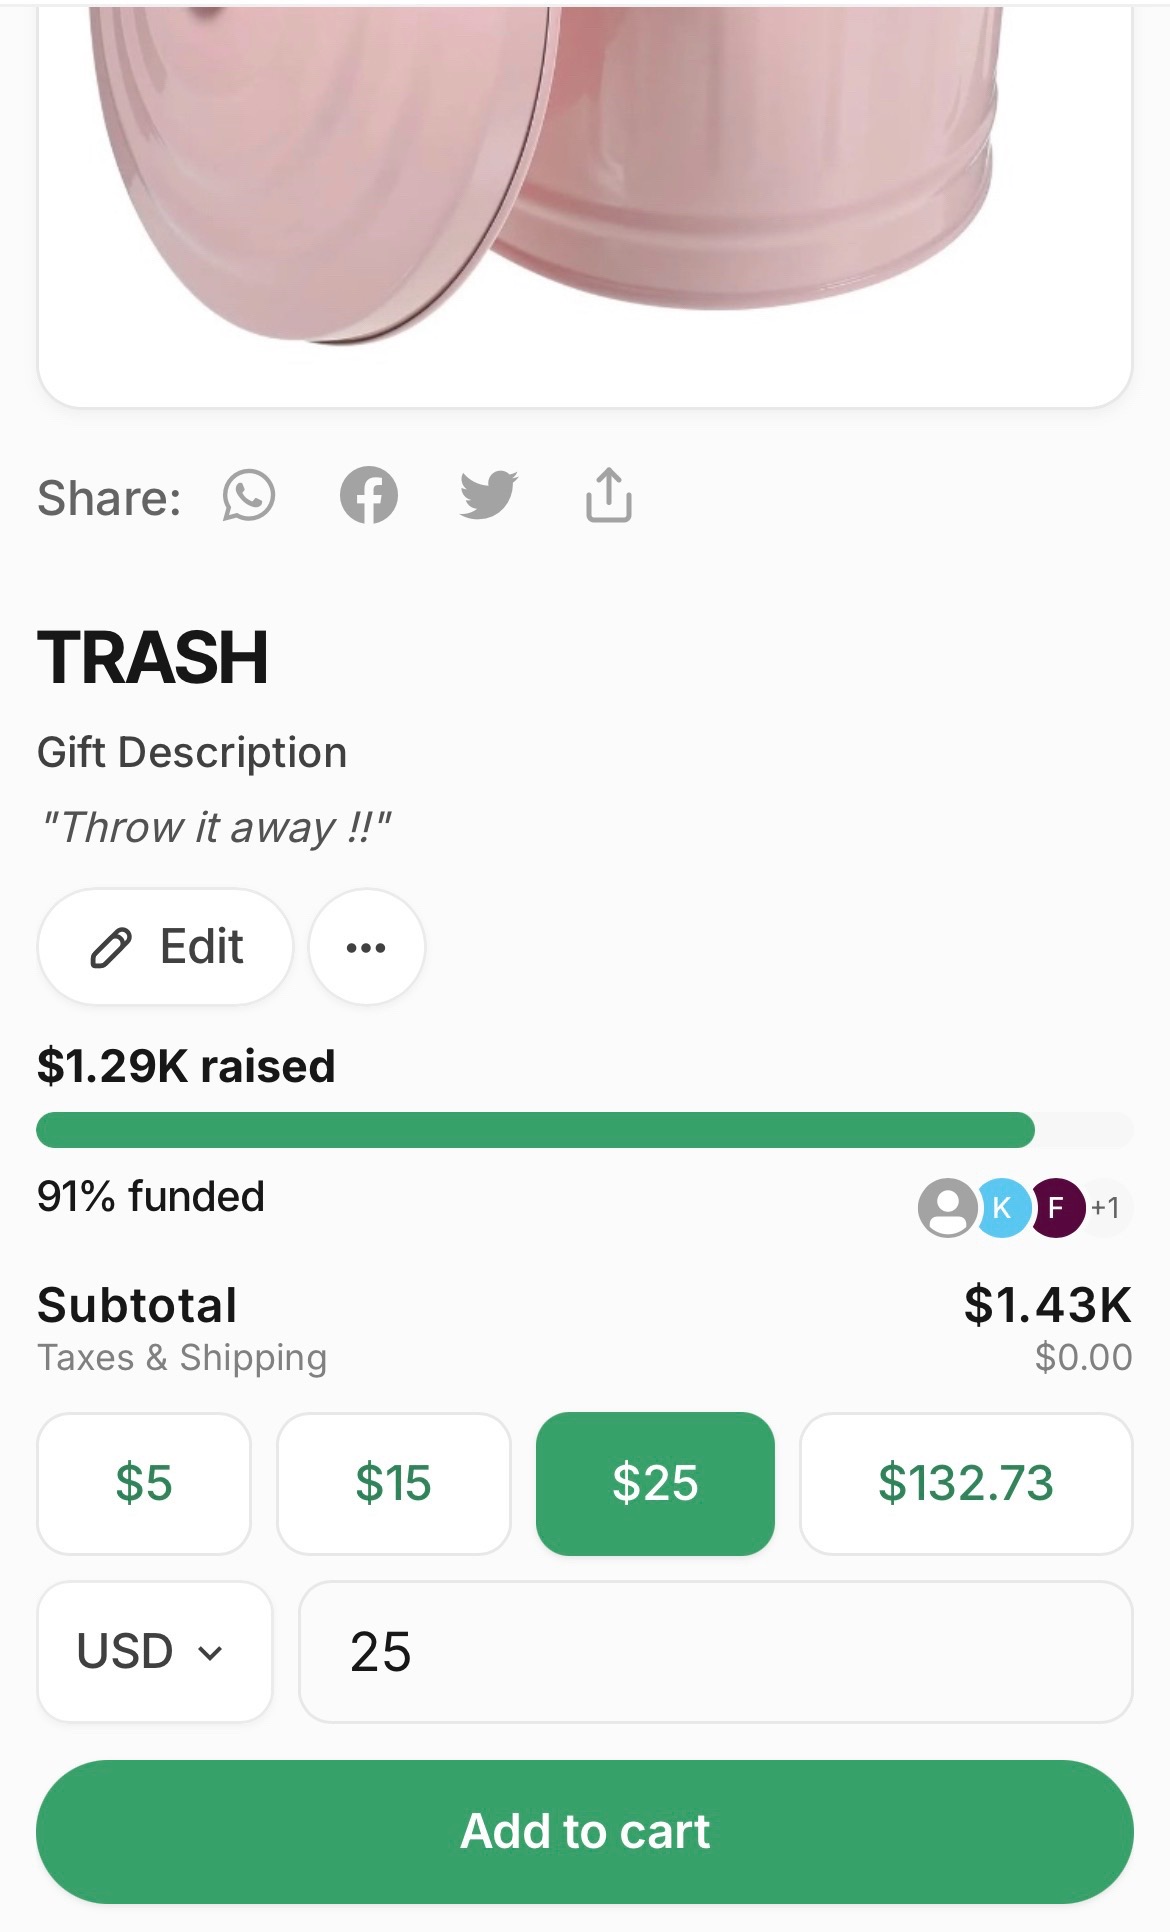Open contributor F's avatar
Screen dimensions: 1170x1932
click(1057, 1208)
